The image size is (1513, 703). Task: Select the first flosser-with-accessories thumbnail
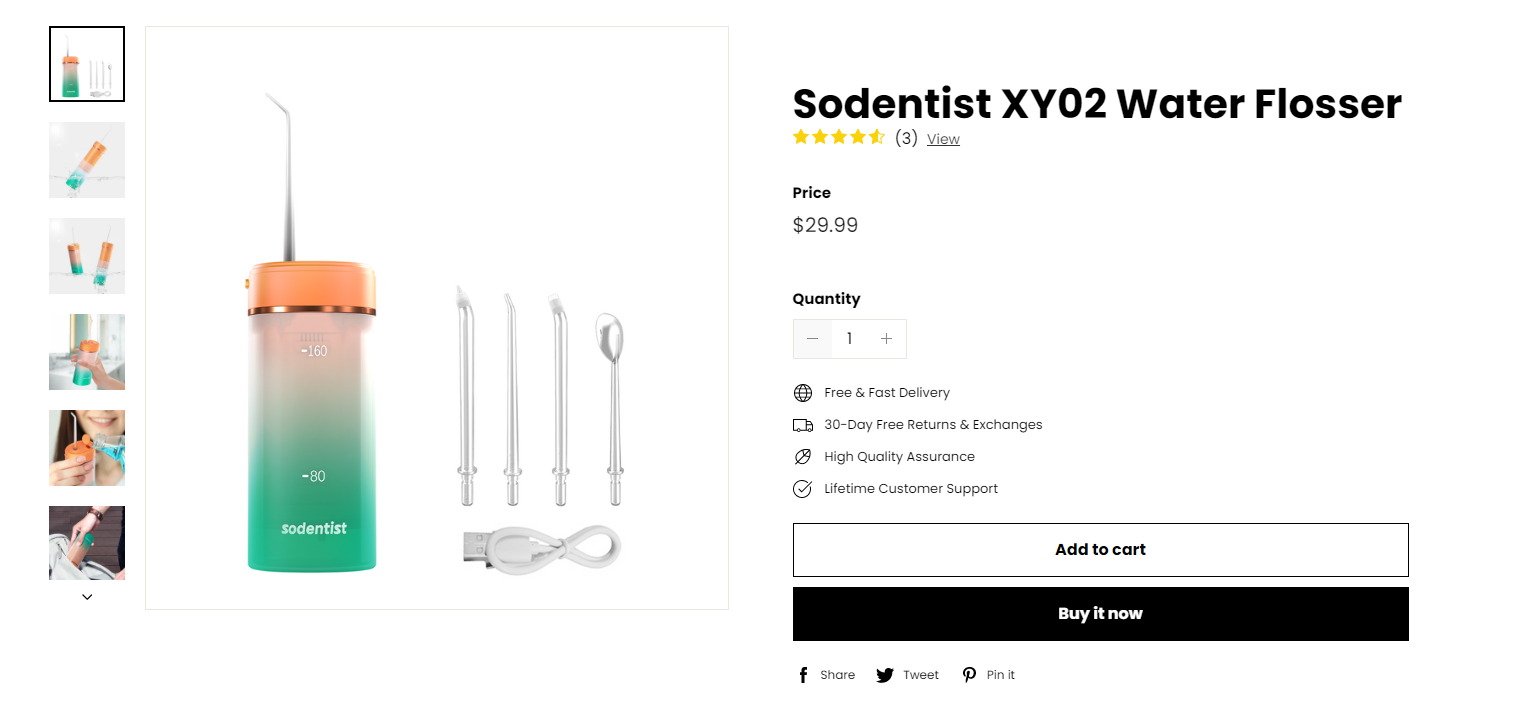[87, 64]
